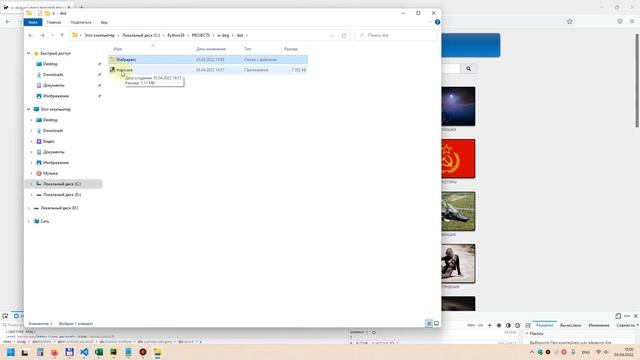Click the Explorer search field
Screen dimensions: 640x360
click(396, 36)
